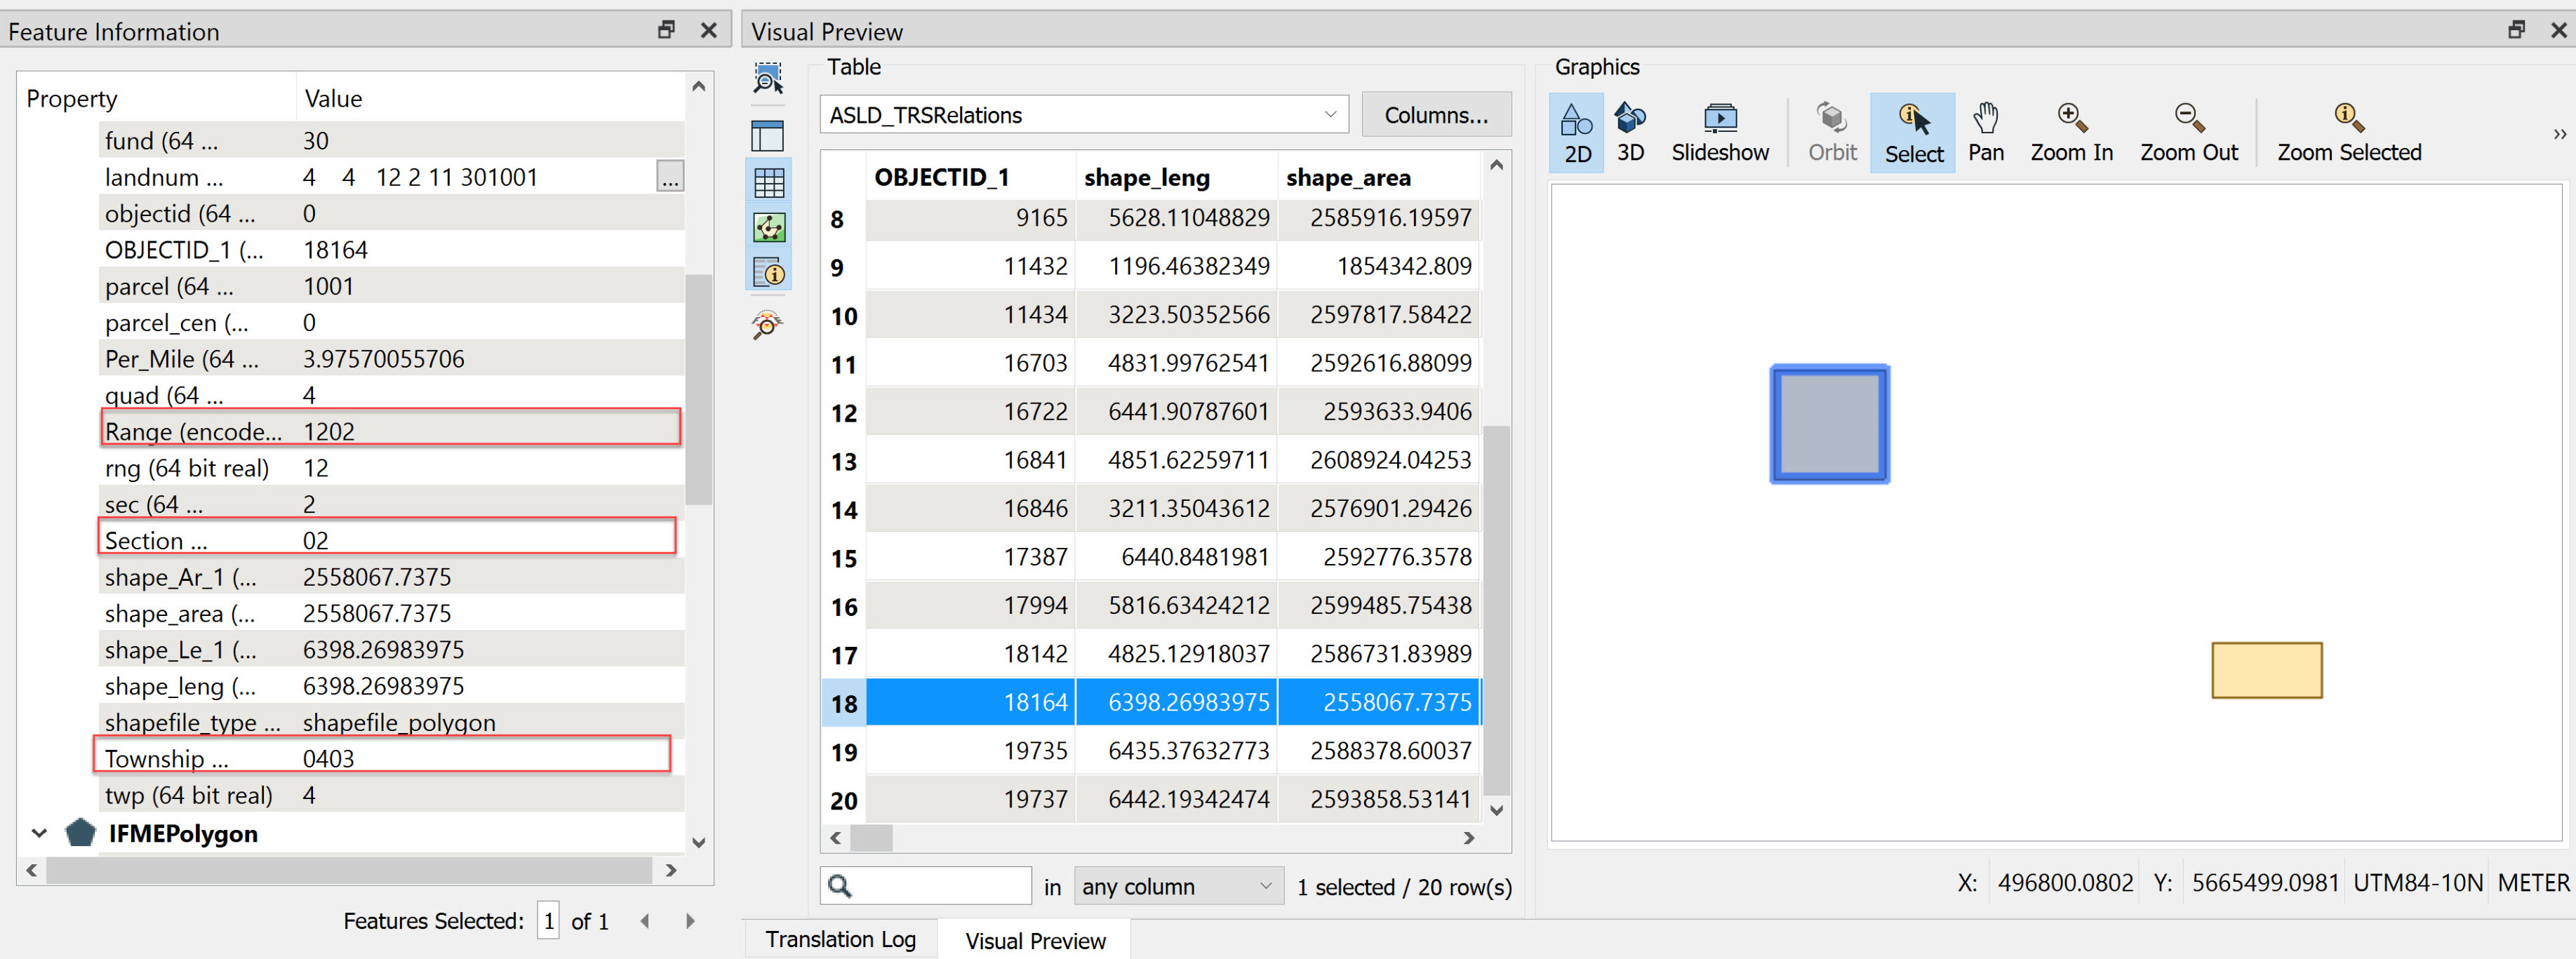
Task: Click Feature Information scrollbar up arrow
Action: point(698,87)
